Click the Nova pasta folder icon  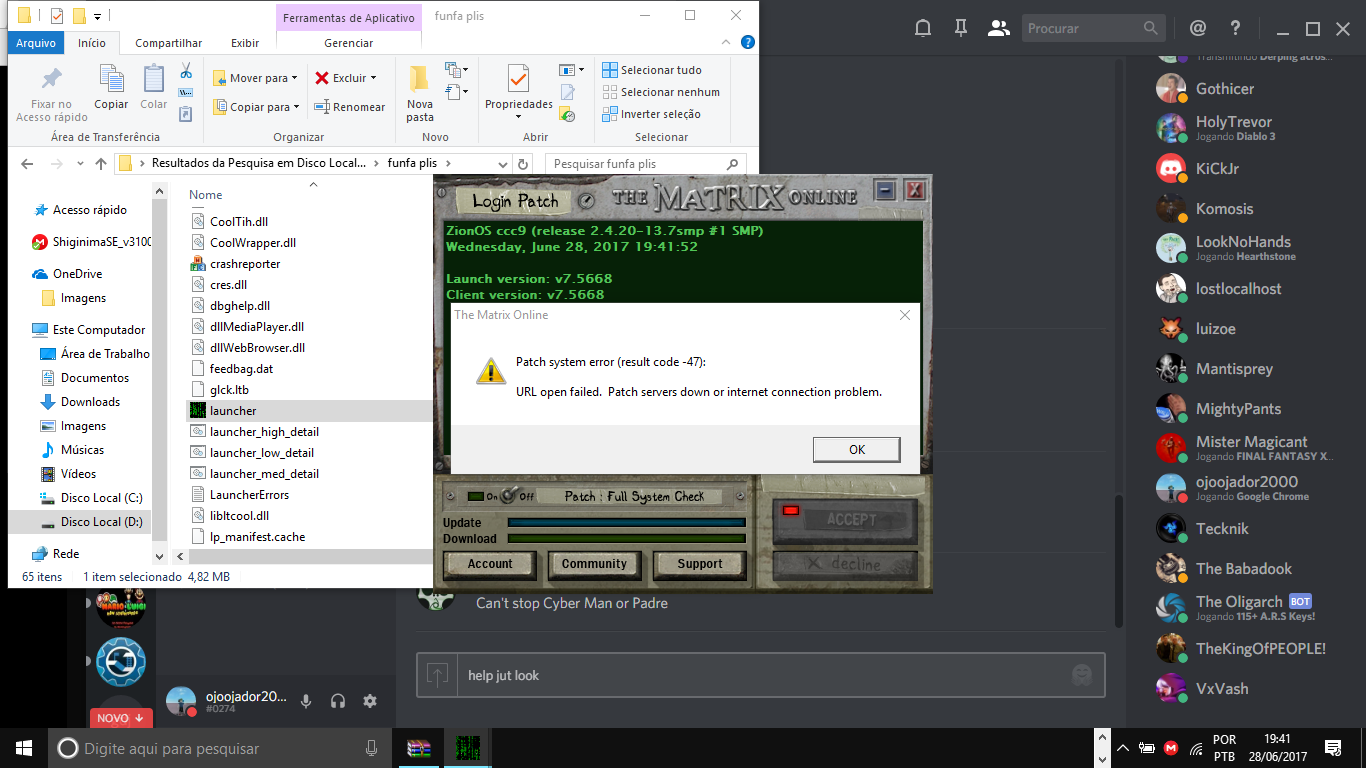coord(420,78)
